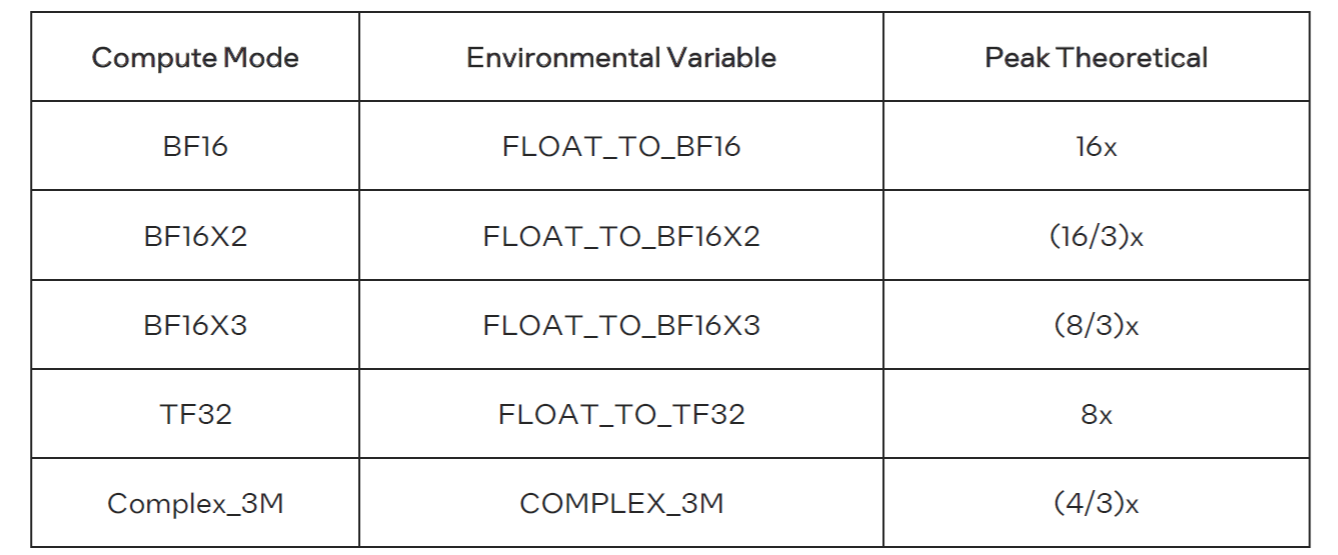
Task: Select the BF16X3 compute mode cell
Action: point(195,325)
